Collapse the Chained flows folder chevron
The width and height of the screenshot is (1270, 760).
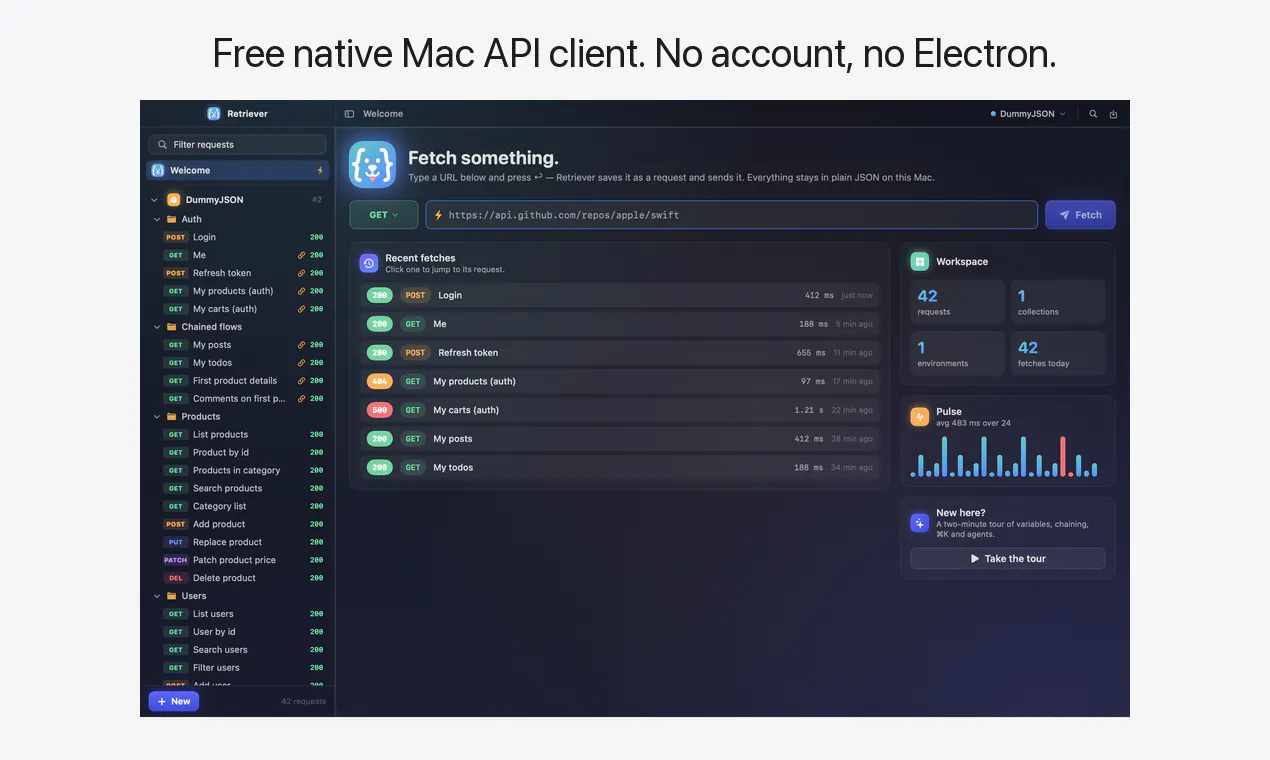pos(157,327)
